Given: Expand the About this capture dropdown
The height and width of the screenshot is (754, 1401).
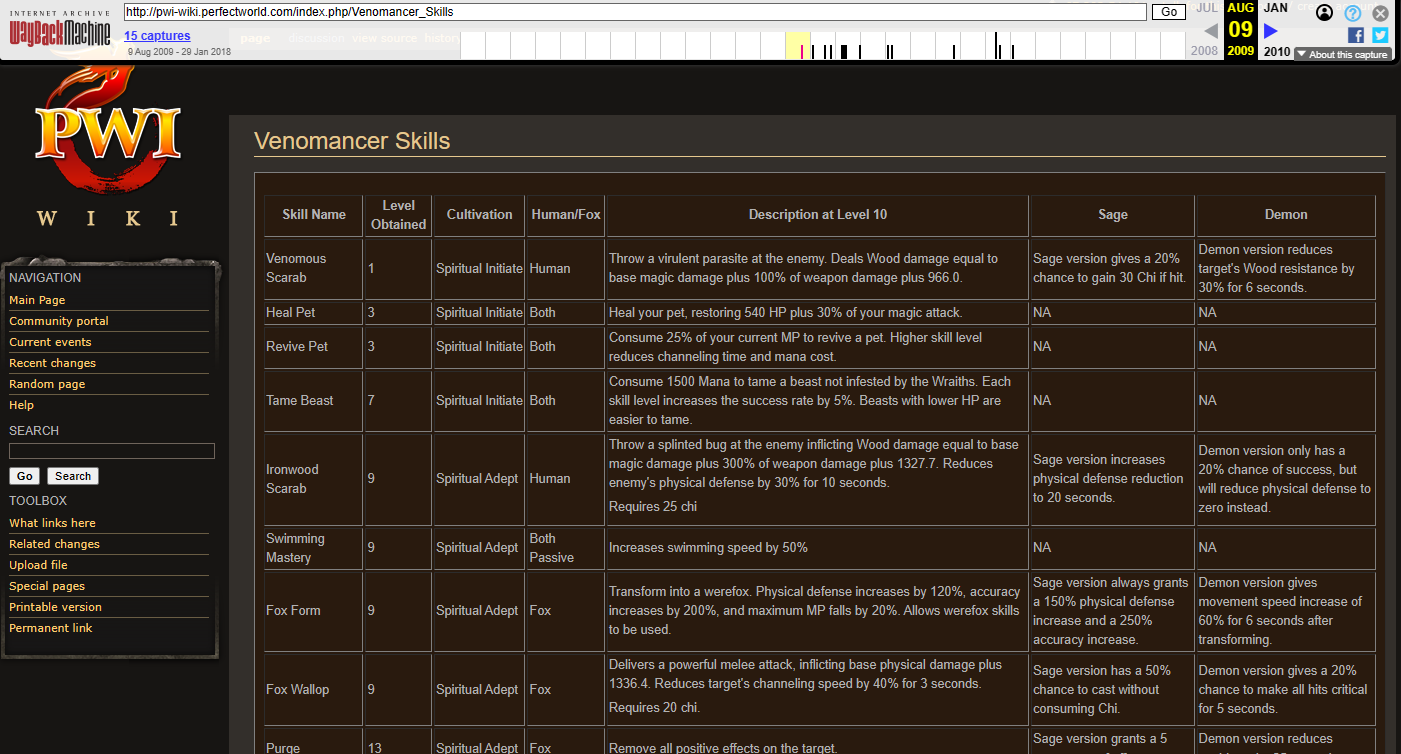Looking at the screenshot, I should click(1342, 54).
